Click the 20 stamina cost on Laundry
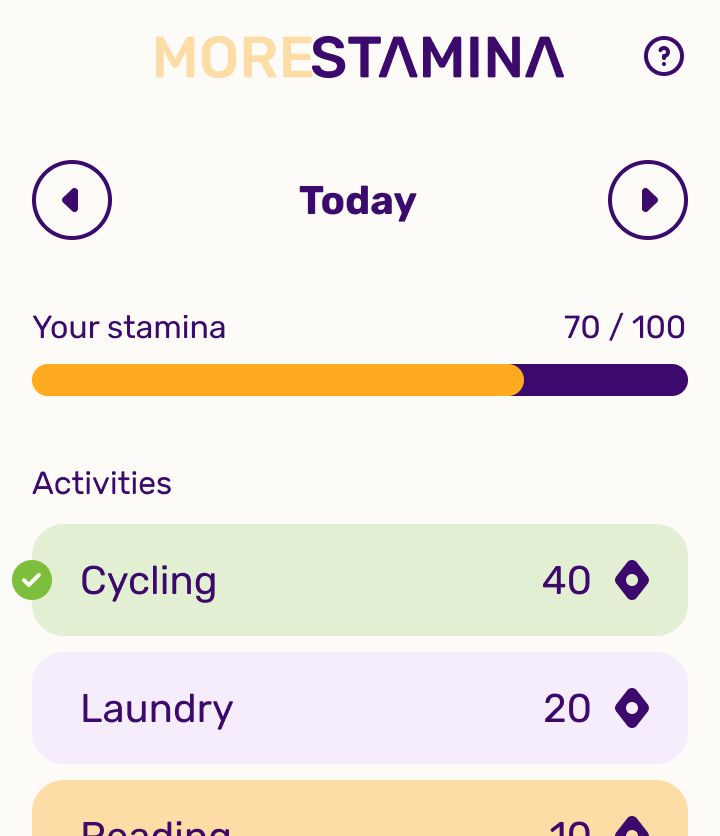Image resolution: width=720 pixels, height=836 pixels. pyautogui.click(x=567, y=709)
